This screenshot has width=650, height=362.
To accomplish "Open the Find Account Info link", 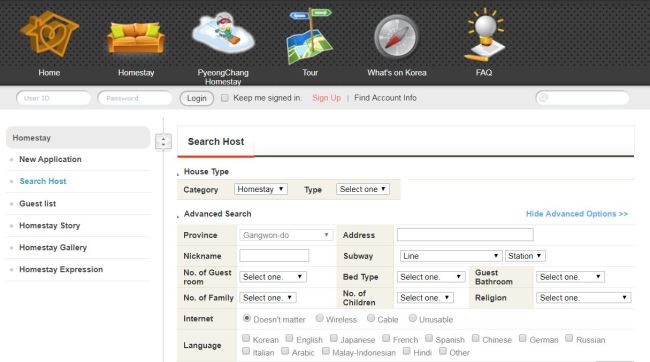I will [x=385, y=98].
